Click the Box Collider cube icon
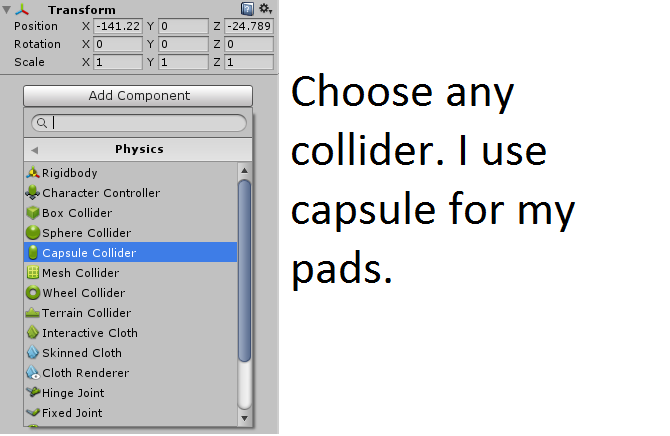Image resolution: width=670 pixels, height=436 pixels. coord(33,213)
